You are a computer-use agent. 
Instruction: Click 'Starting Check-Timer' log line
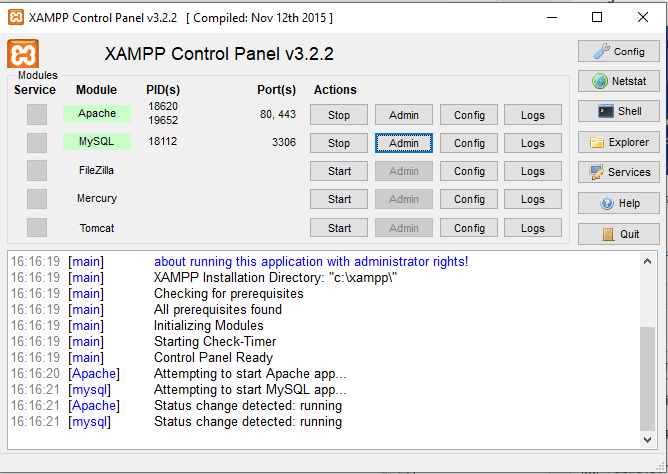215,342
